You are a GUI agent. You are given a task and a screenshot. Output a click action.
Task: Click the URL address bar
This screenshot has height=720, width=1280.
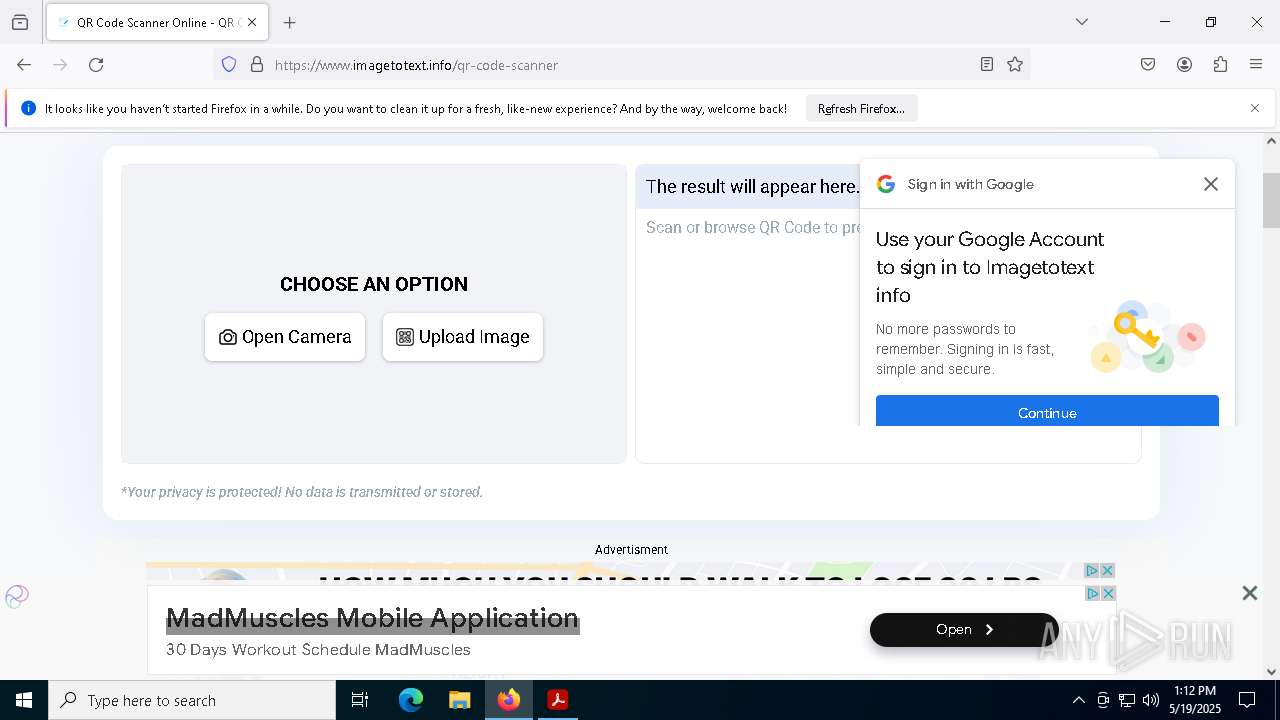click(620, 65)
